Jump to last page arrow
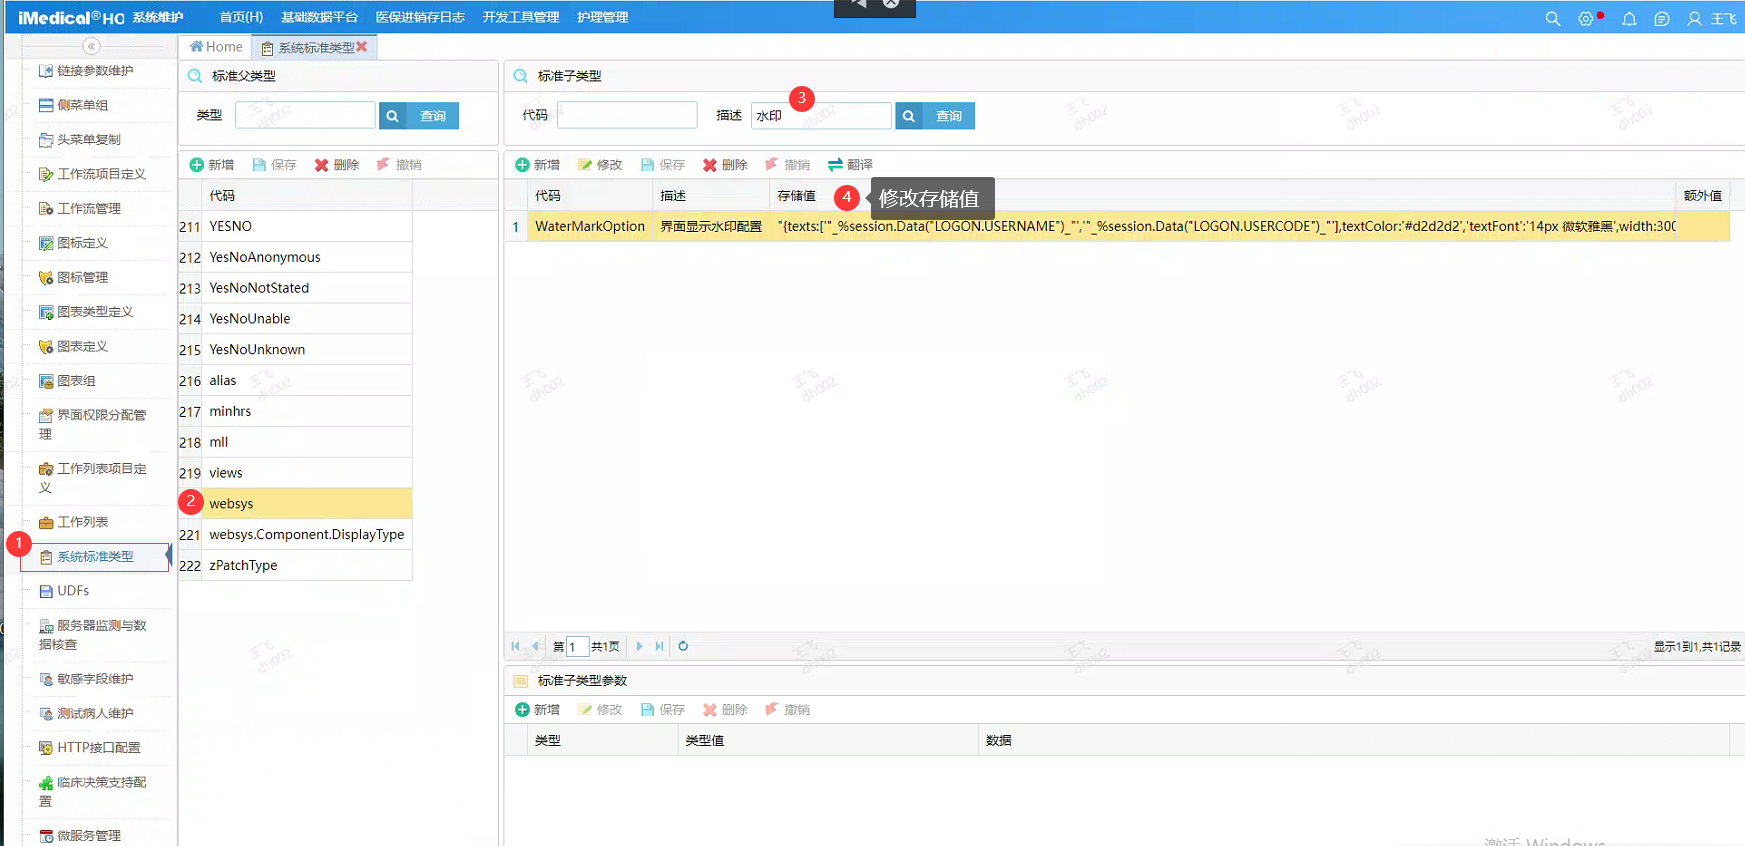1745x846 pixels. (x=659, y=646)
